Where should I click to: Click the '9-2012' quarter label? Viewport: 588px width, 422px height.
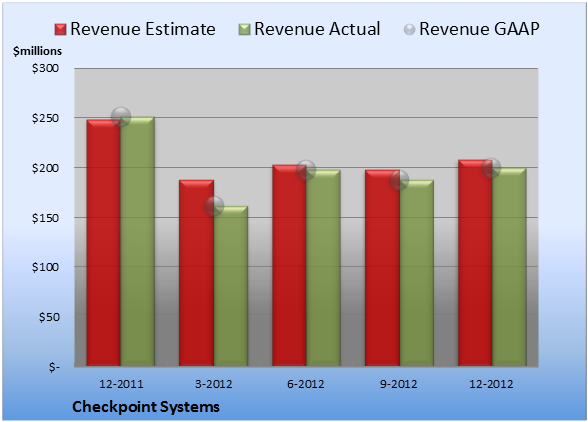click(399, 384)
